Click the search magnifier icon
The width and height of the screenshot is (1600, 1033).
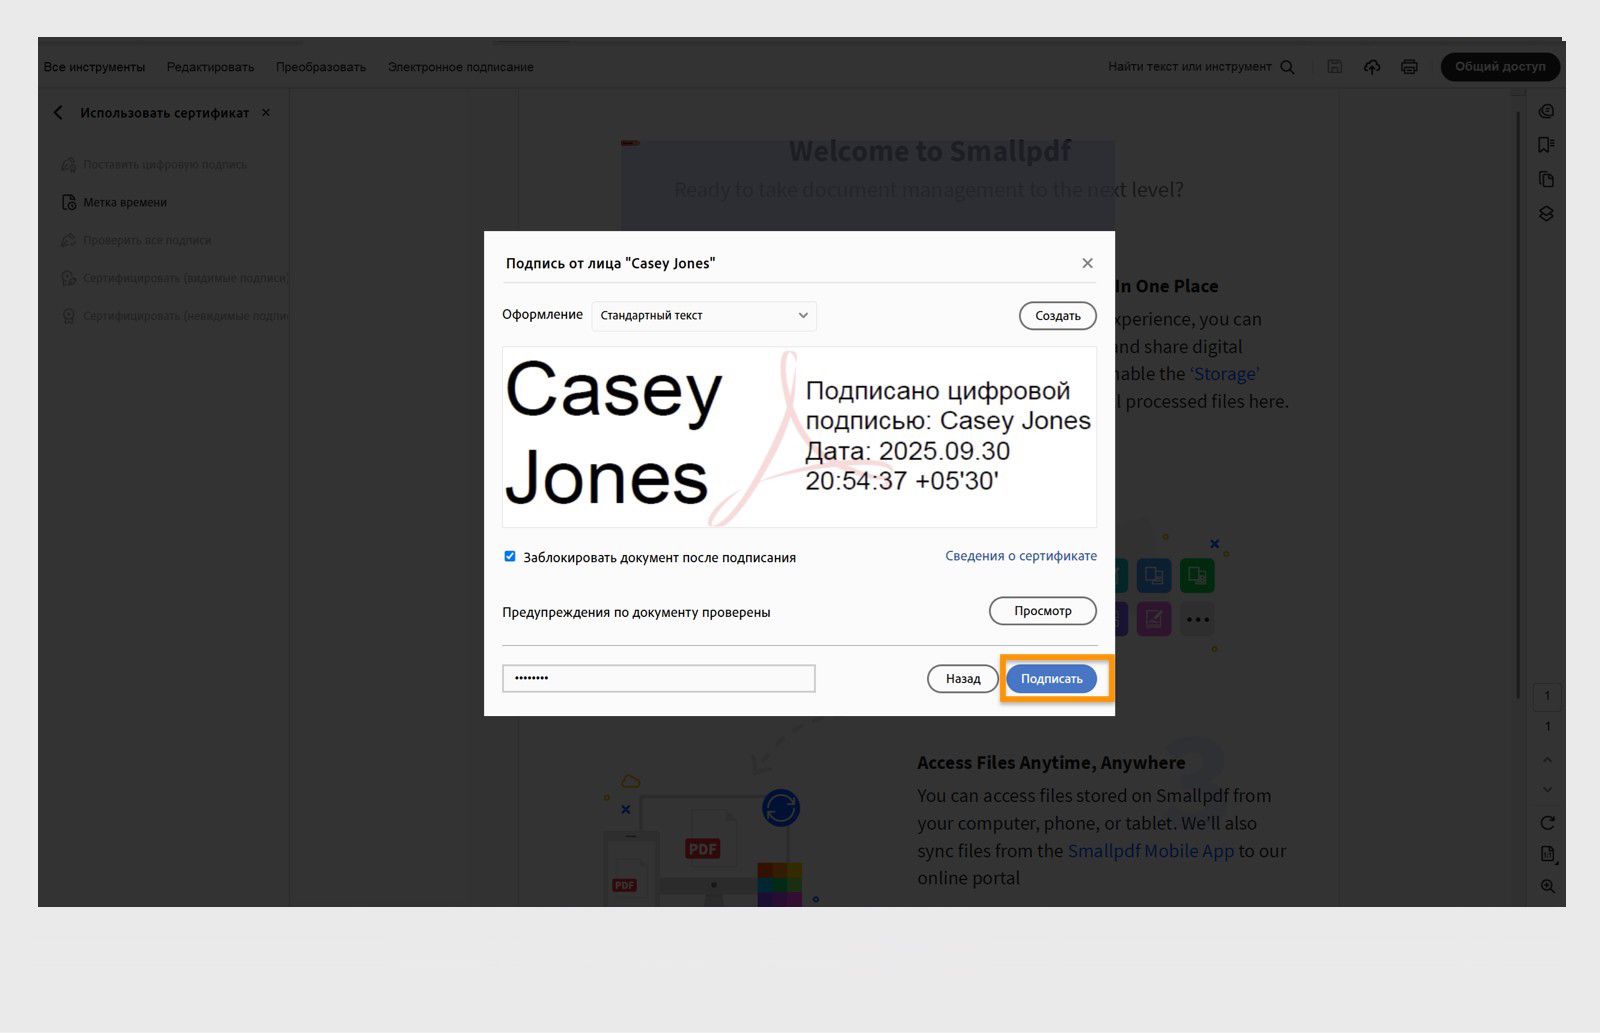(x=1287, y=67)
